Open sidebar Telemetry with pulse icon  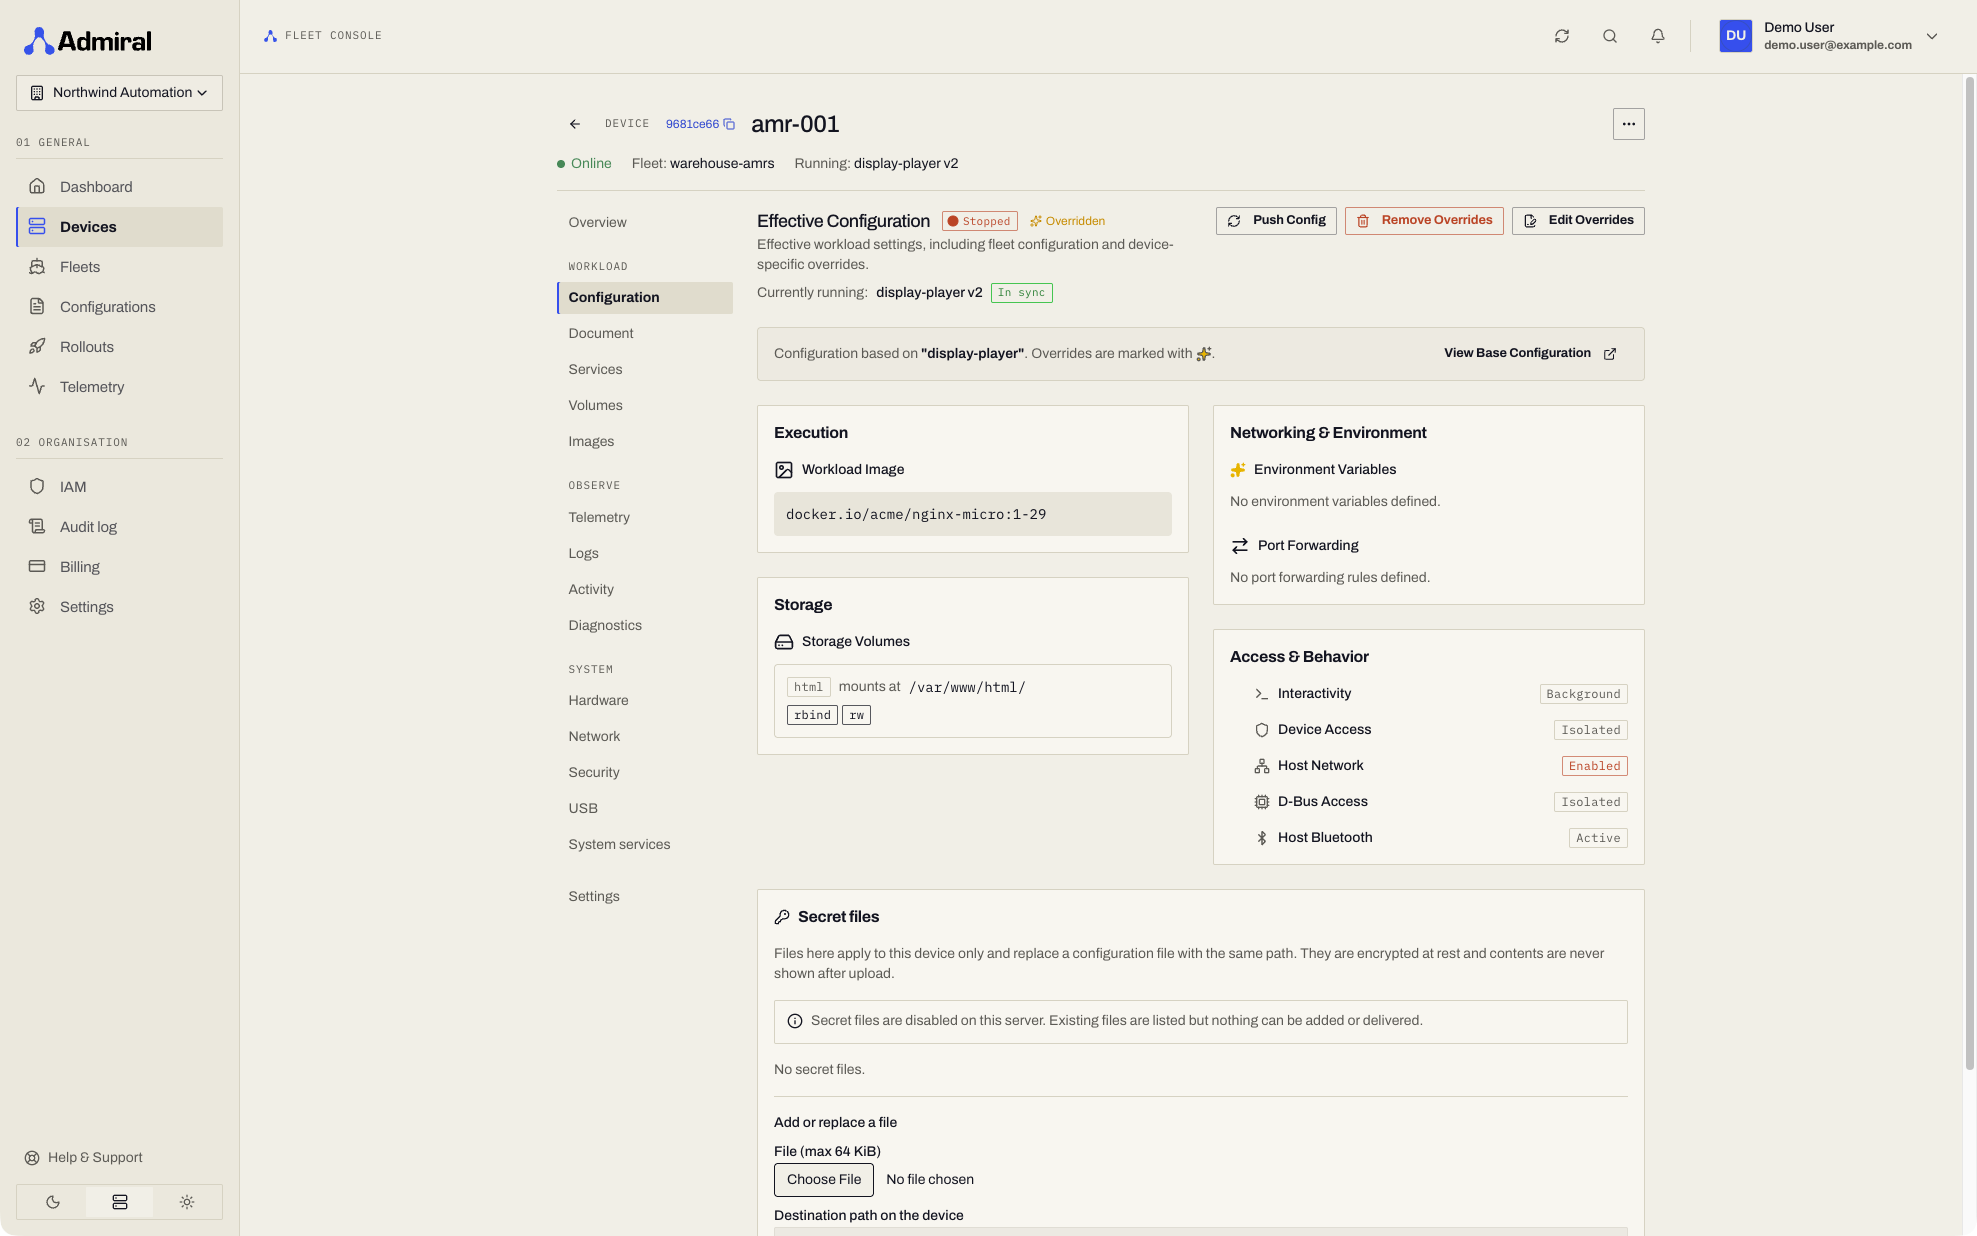point(120,387)
